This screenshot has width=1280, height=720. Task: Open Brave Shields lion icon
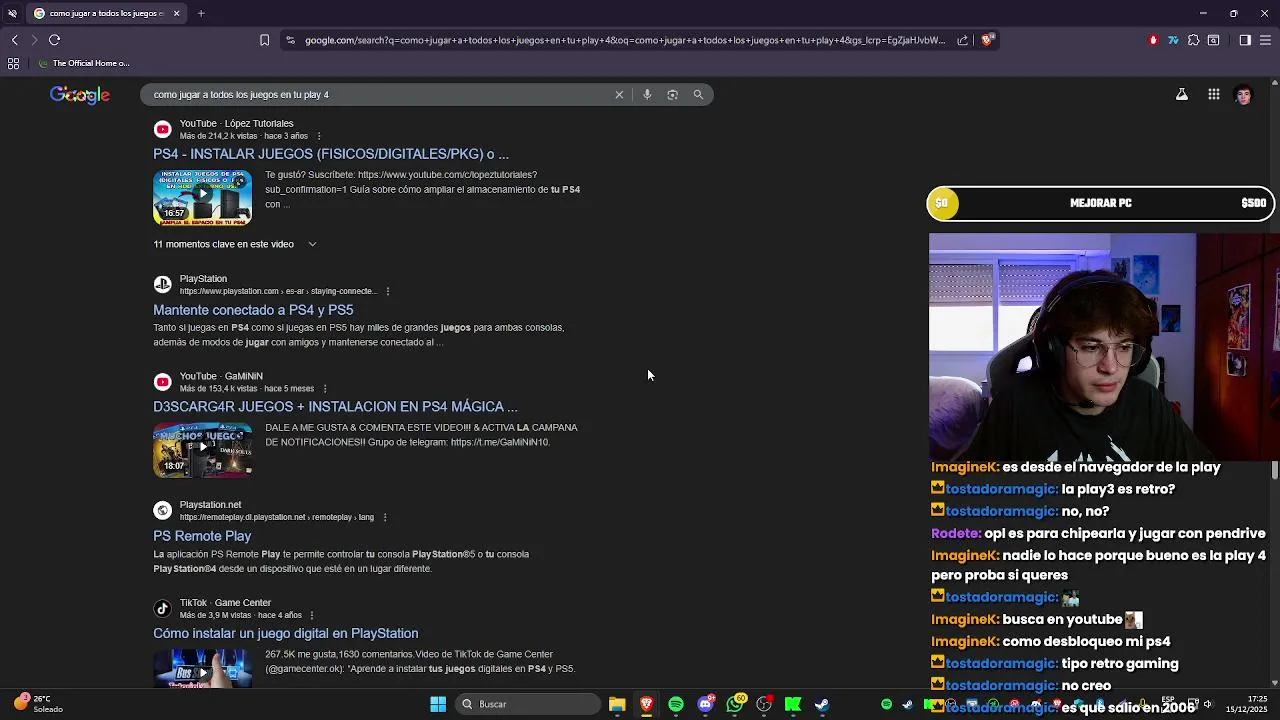[x=987, y=40]
